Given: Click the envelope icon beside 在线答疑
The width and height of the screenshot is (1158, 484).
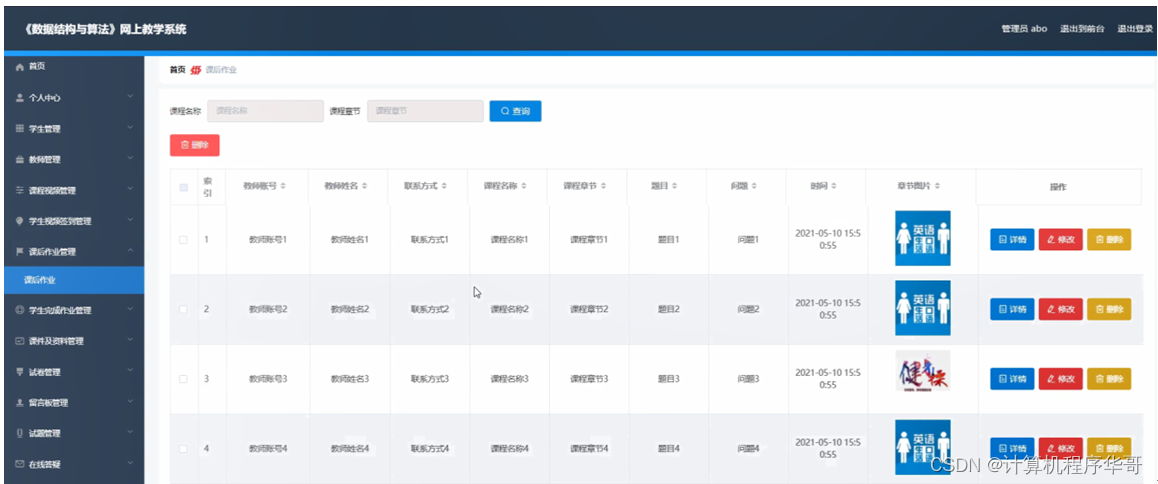Looking at the screenshot, I should click(20, 464).
